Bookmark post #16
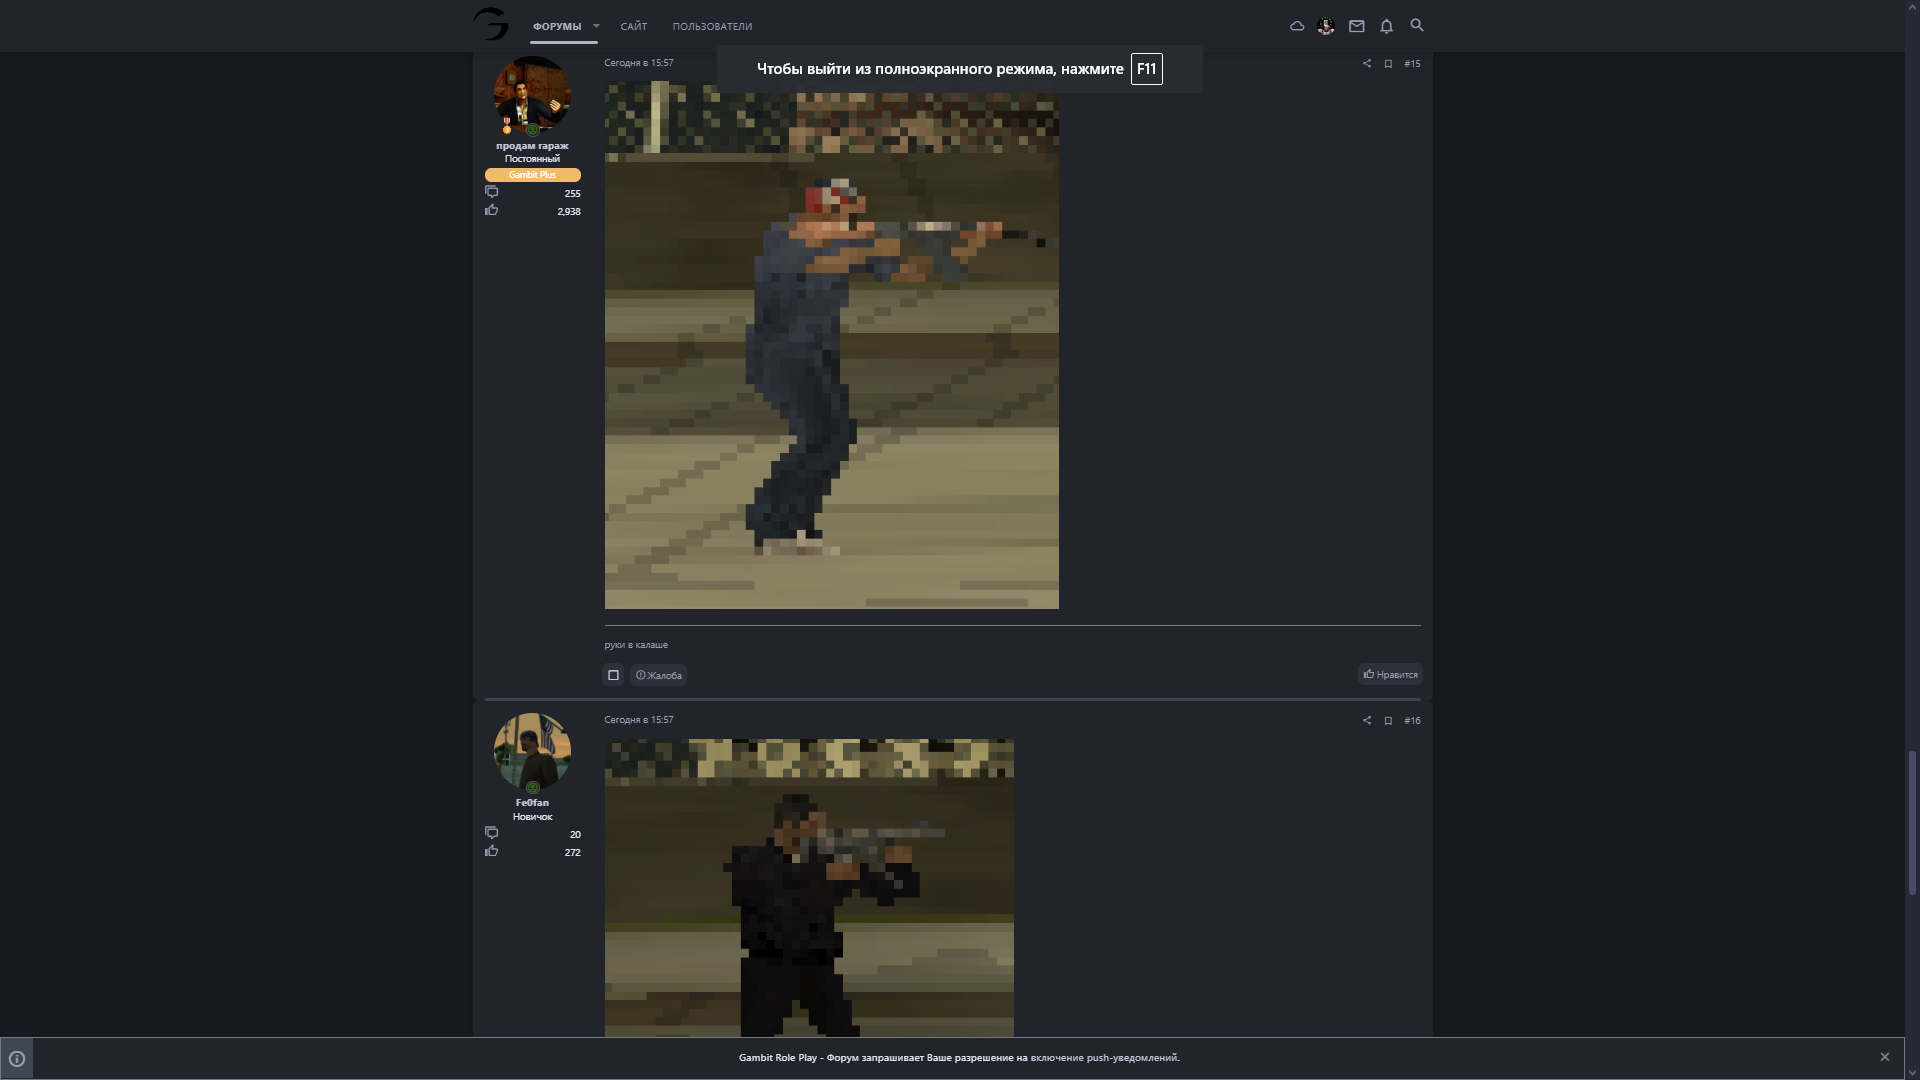The height and width of the screenshot is (1080, 1920). 1388,721
